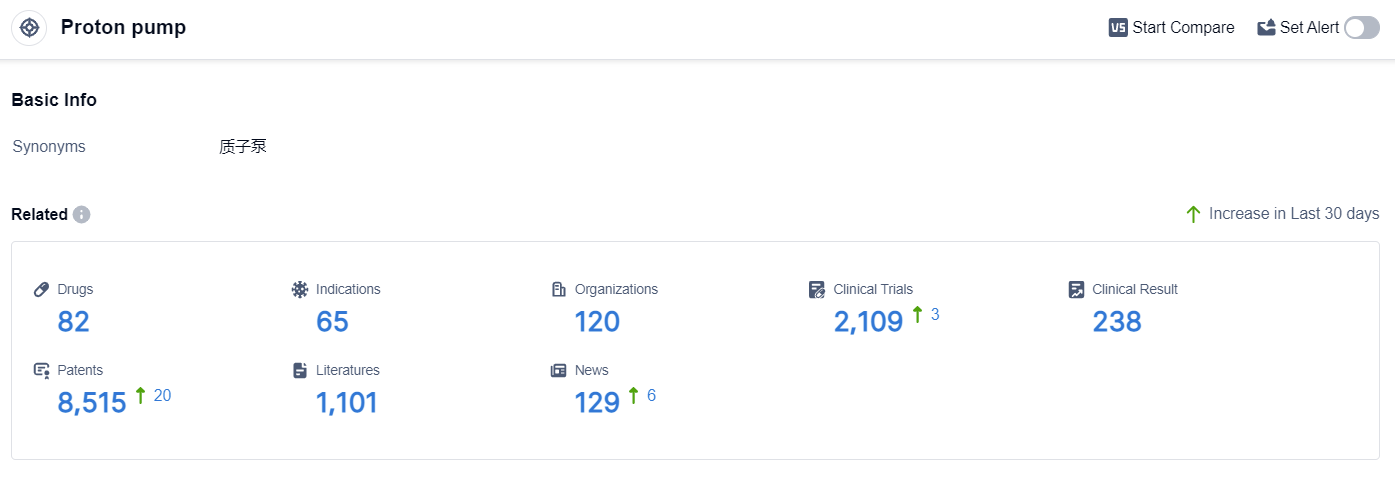This screenshot has width=1395, height=481.
Task: Click the Start Compare button
Action: click(1171, 28)
